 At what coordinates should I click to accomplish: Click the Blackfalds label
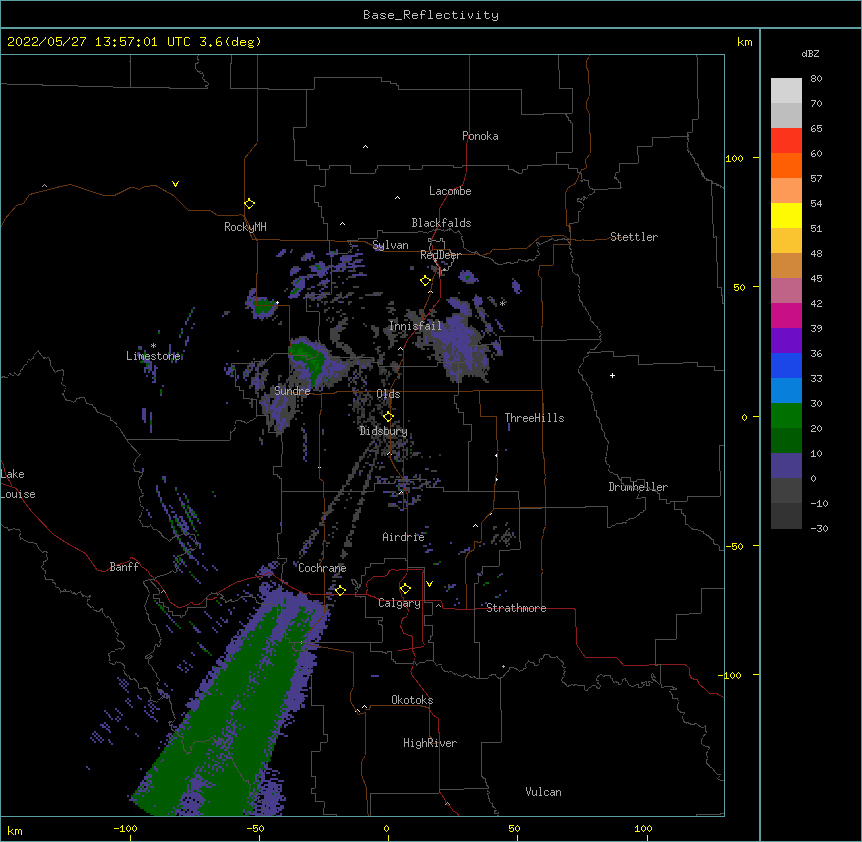[441, 223]
